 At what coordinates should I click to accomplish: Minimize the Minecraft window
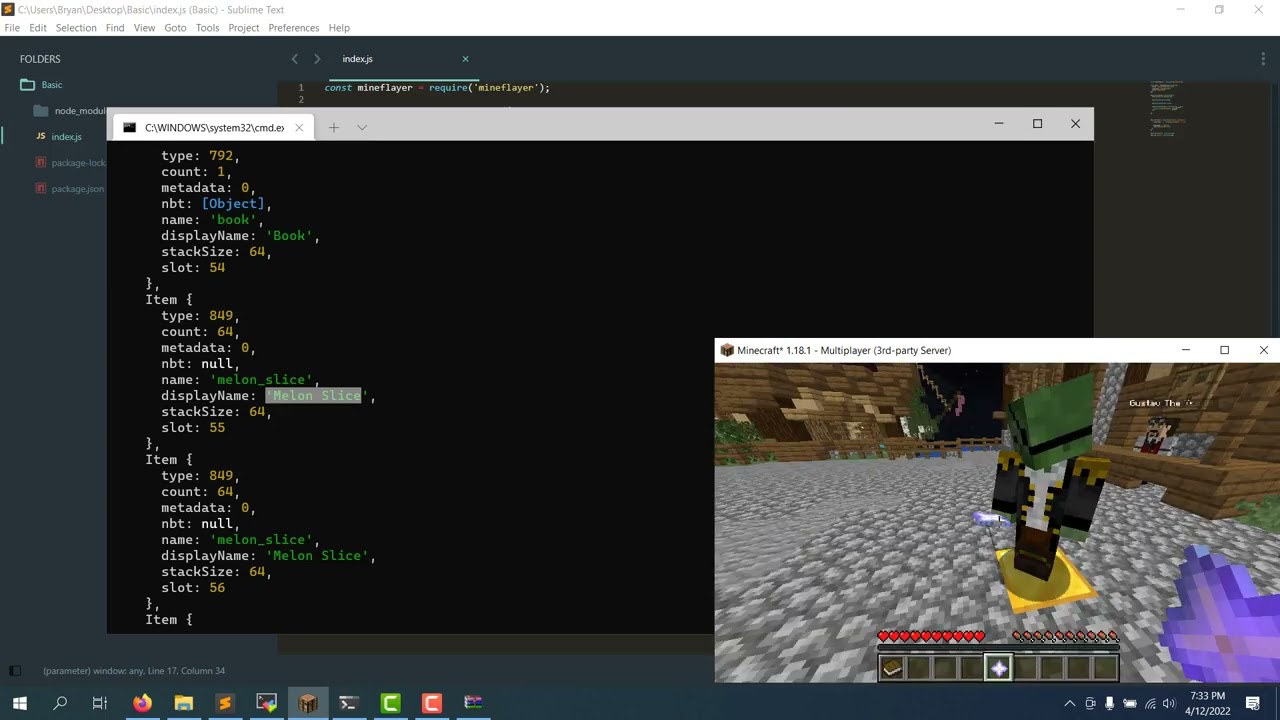(1186, 350)
